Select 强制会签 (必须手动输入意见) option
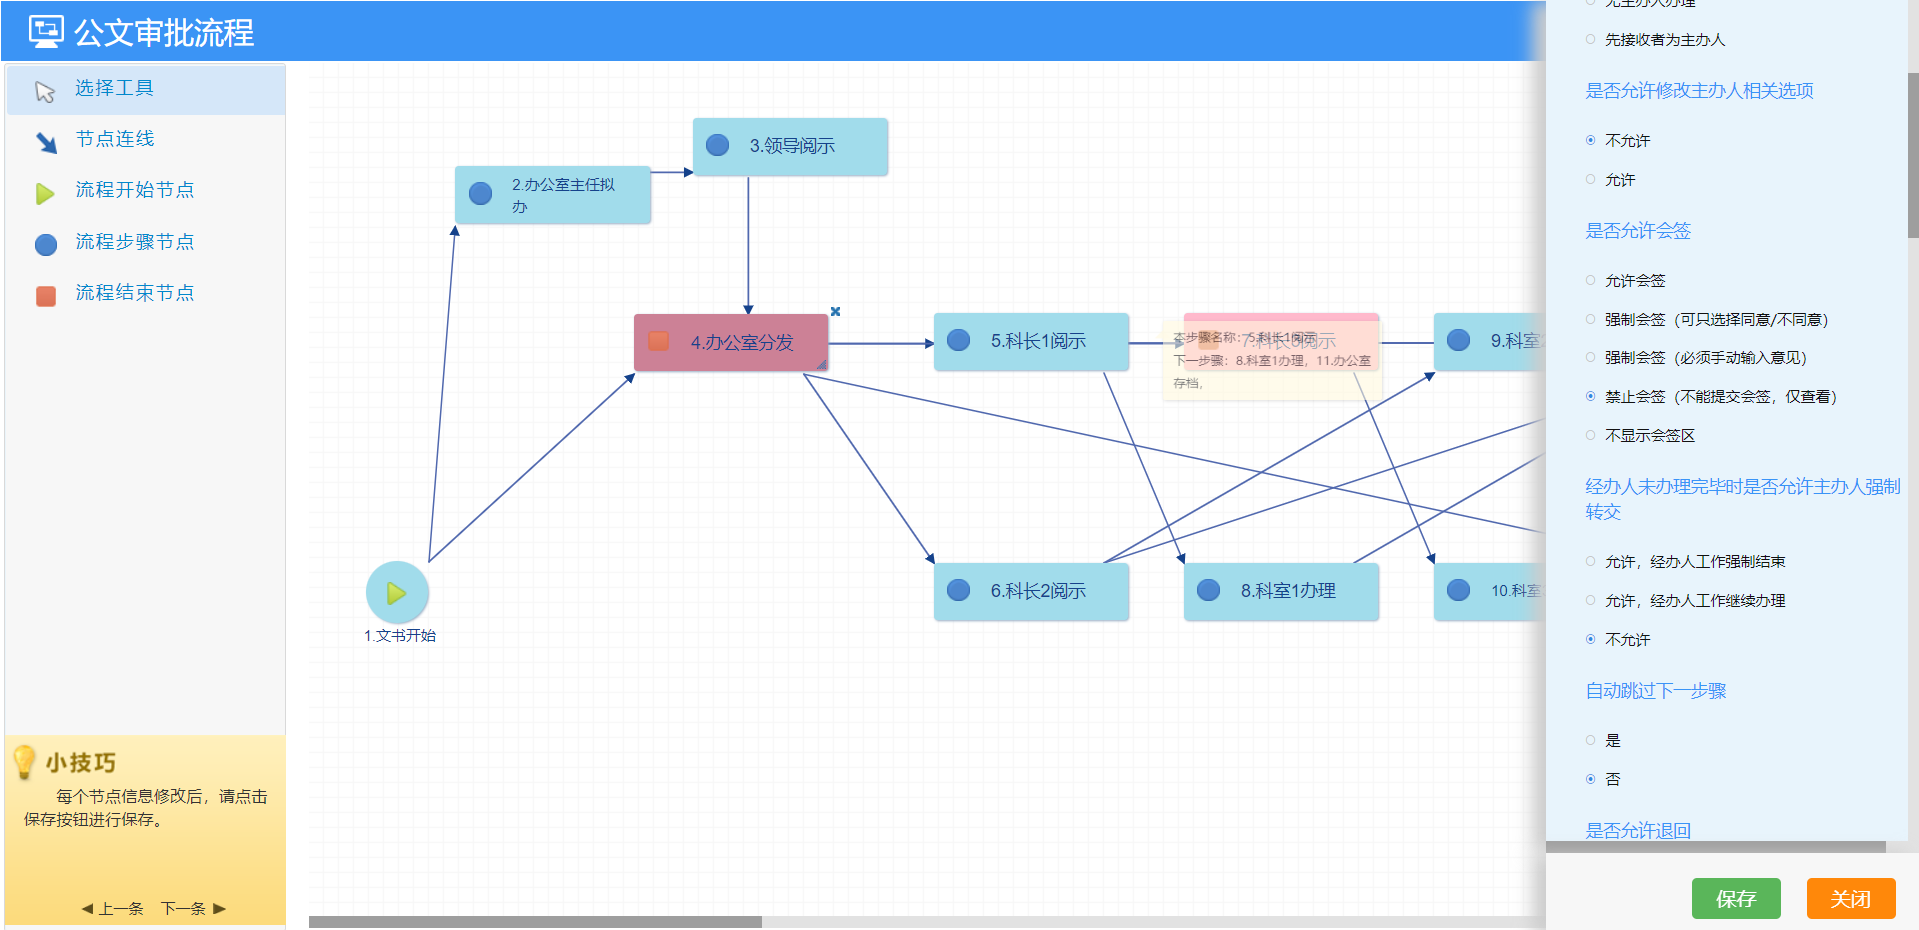 click(1590, 357)
